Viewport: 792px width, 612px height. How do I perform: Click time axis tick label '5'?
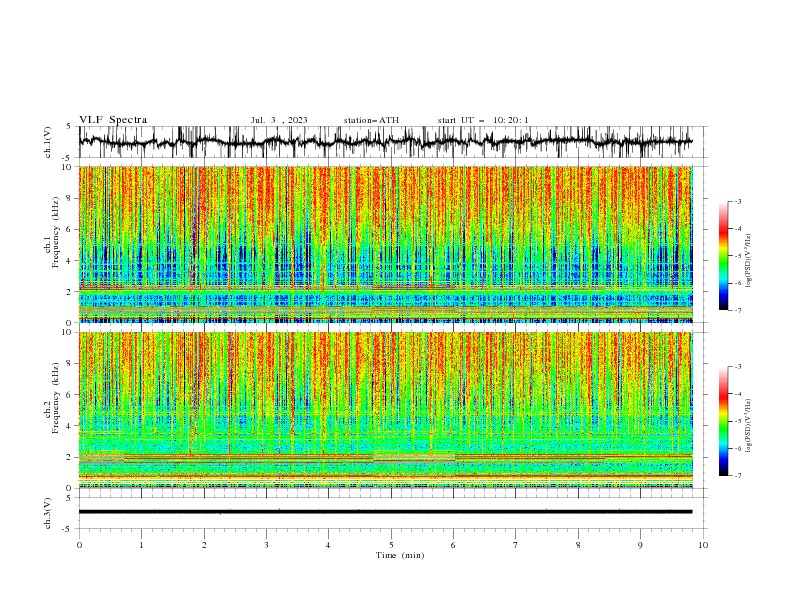point(391,545)
